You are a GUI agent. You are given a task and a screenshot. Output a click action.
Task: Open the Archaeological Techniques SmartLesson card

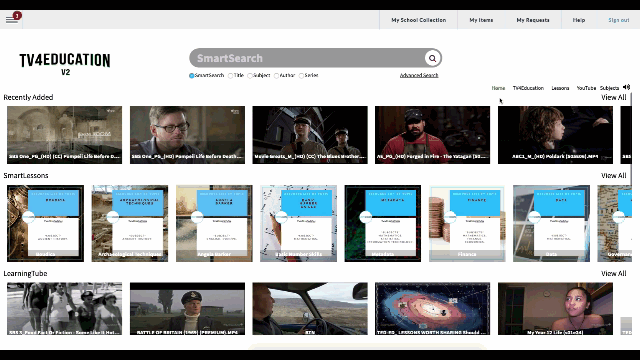(x=129, y=223)
